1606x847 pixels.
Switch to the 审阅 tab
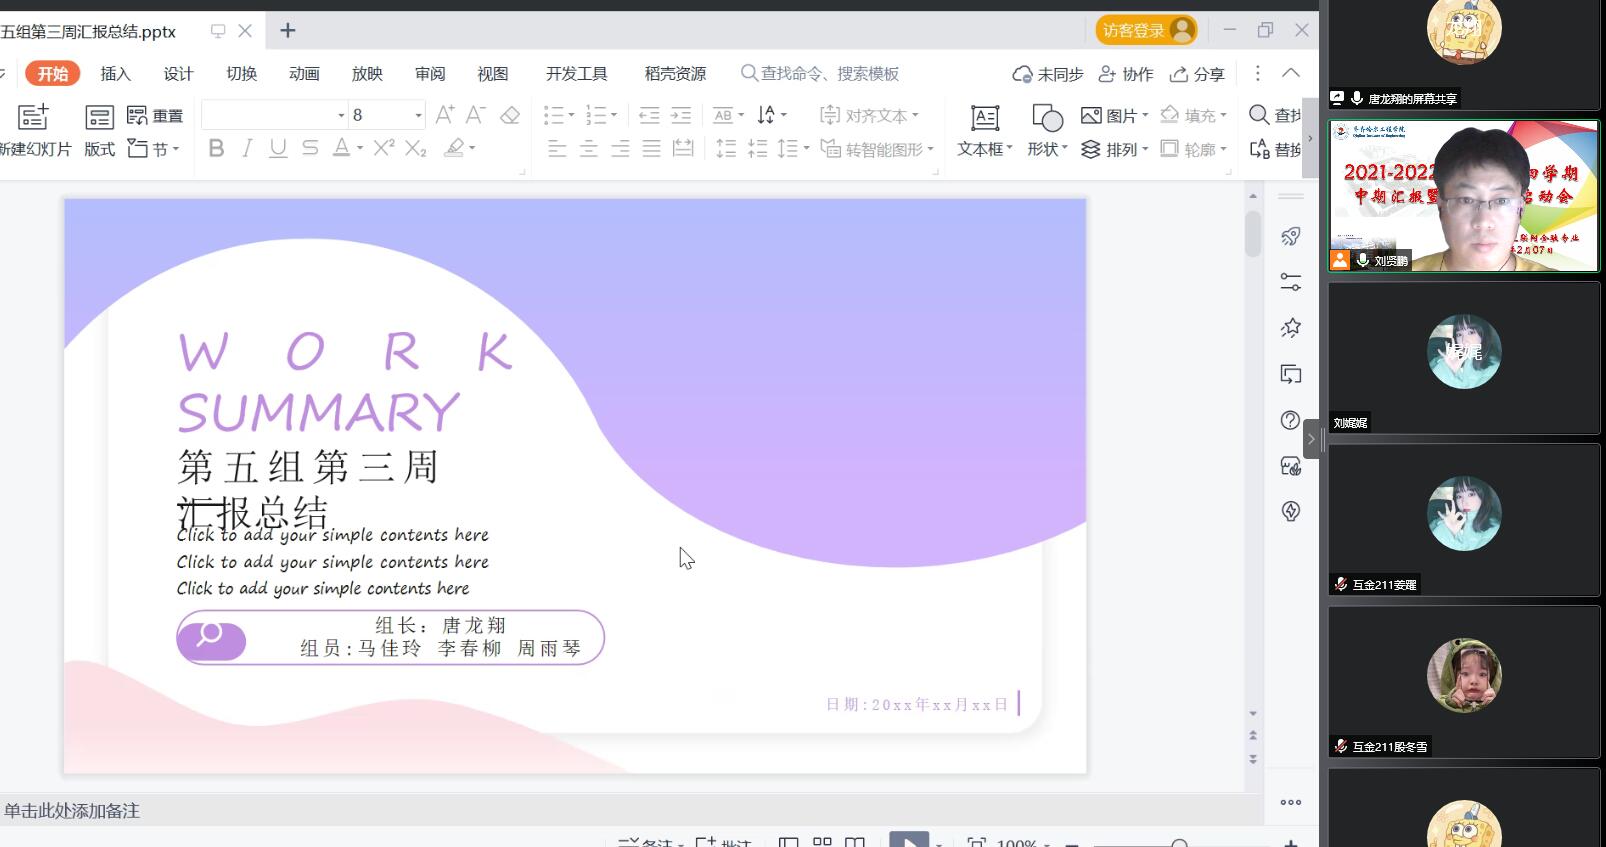click(430, 73)
